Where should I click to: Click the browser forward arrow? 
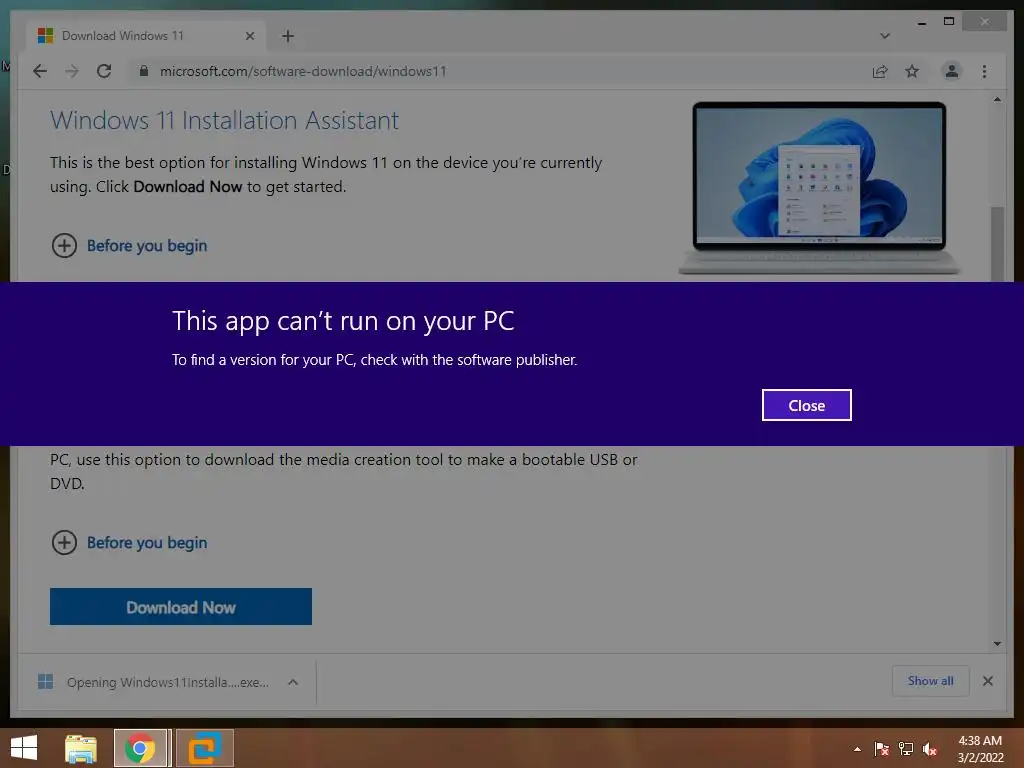[x=72, y=71]
